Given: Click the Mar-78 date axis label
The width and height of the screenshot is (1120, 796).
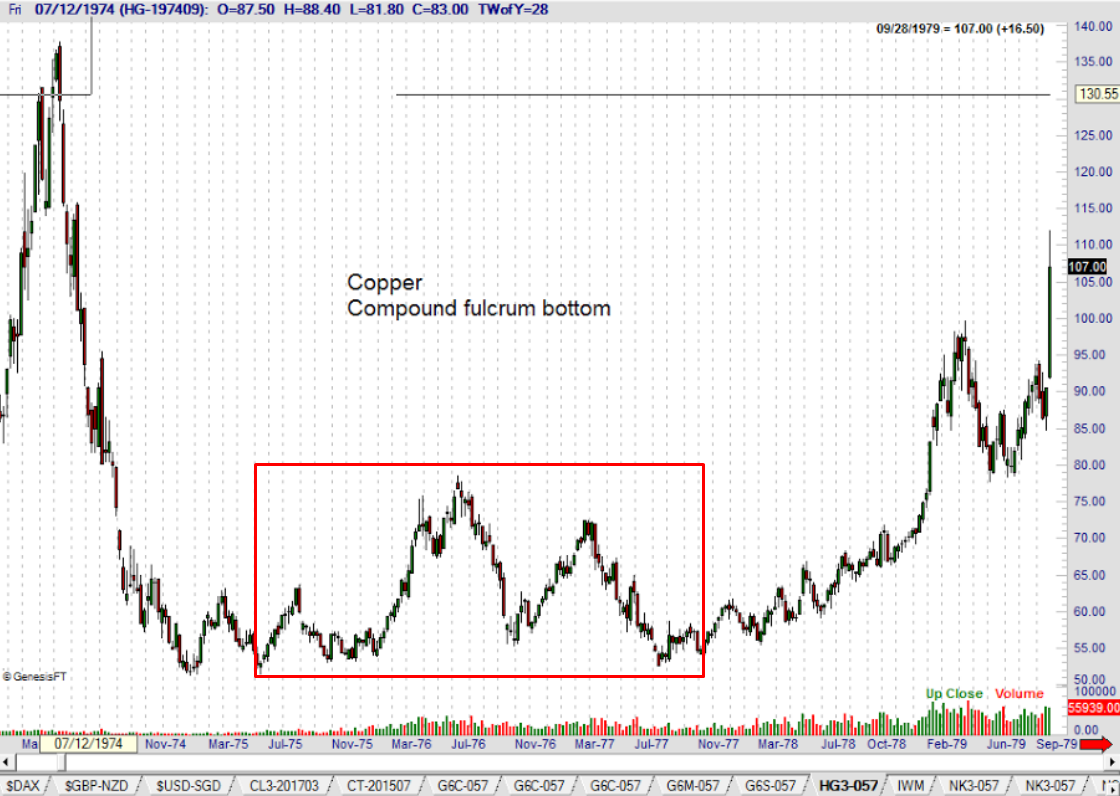Looking at the screenshot, I should 778,744.
